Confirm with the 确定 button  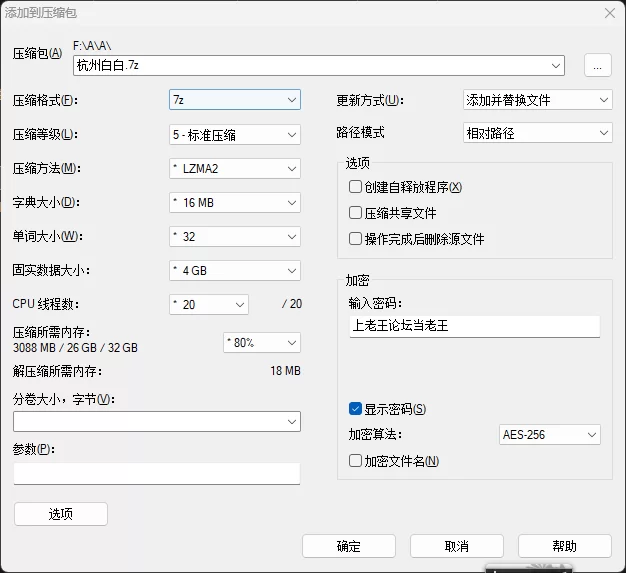coord(349,546)
